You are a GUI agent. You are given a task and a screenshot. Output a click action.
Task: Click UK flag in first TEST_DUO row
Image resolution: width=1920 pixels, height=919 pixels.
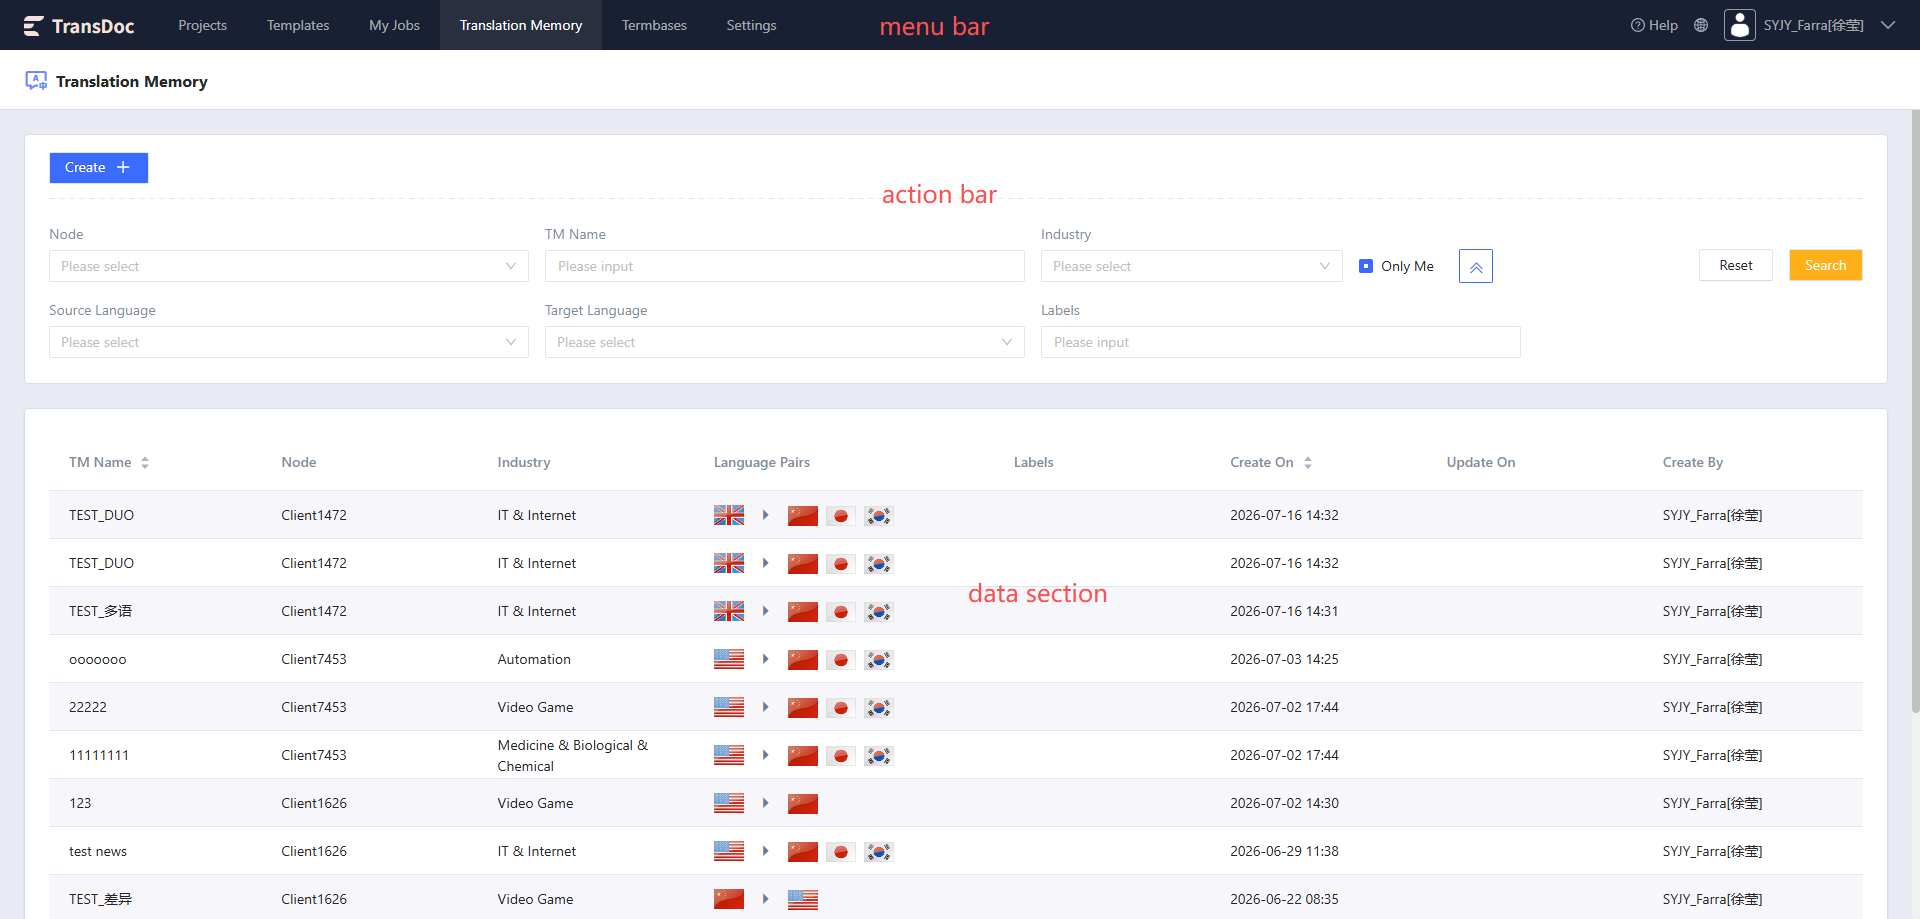point(729,516)
